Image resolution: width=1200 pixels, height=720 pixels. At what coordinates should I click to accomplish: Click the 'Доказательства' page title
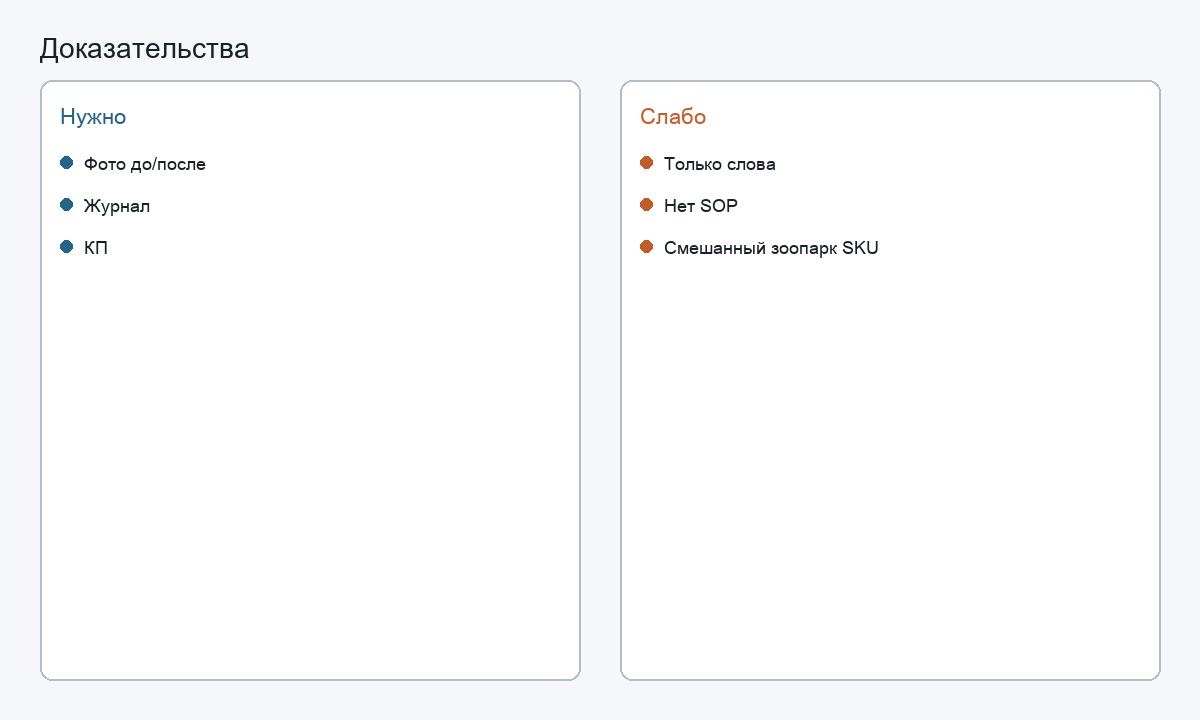coord(144,49)
